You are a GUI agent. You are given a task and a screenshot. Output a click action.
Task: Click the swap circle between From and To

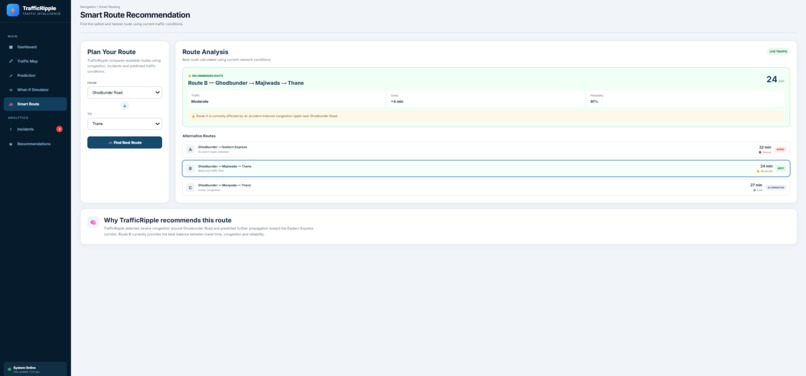coord(124,106)
